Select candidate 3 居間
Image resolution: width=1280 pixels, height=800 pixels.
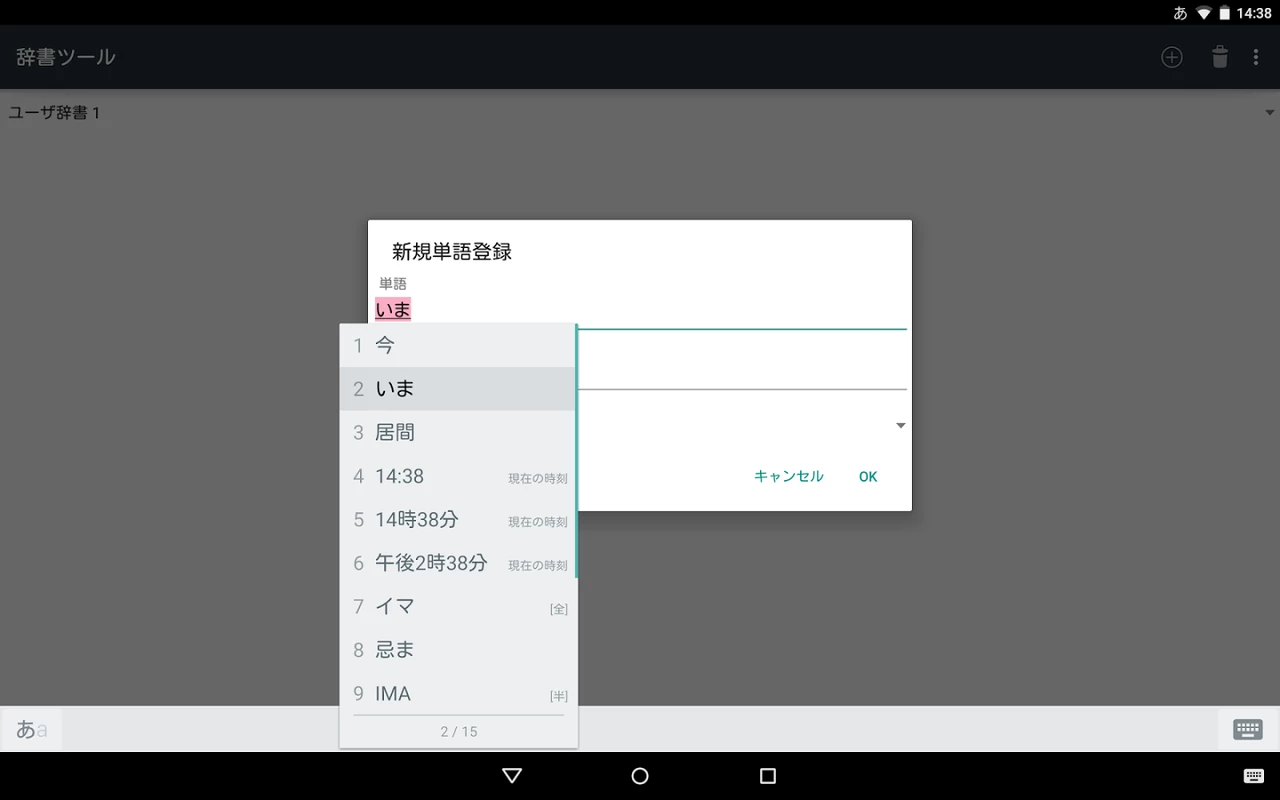(x=458, y=433)
